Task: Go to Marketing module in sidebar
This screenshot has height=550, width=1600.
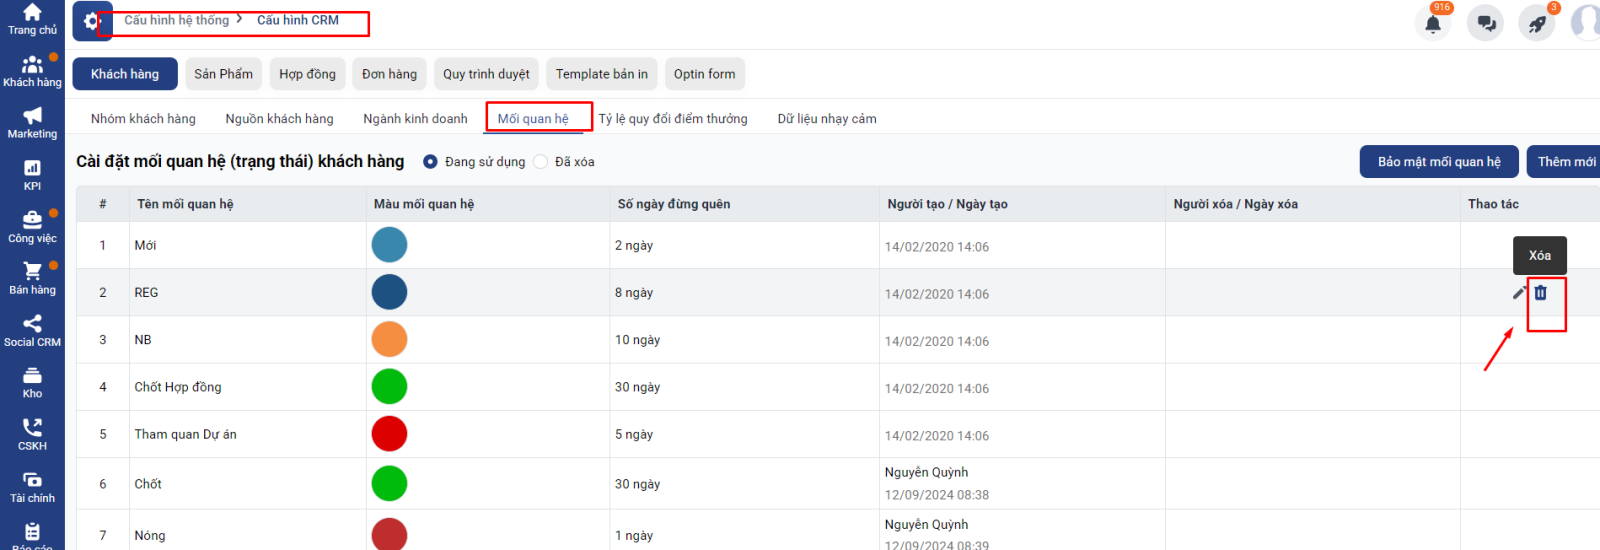Action: 32,123
